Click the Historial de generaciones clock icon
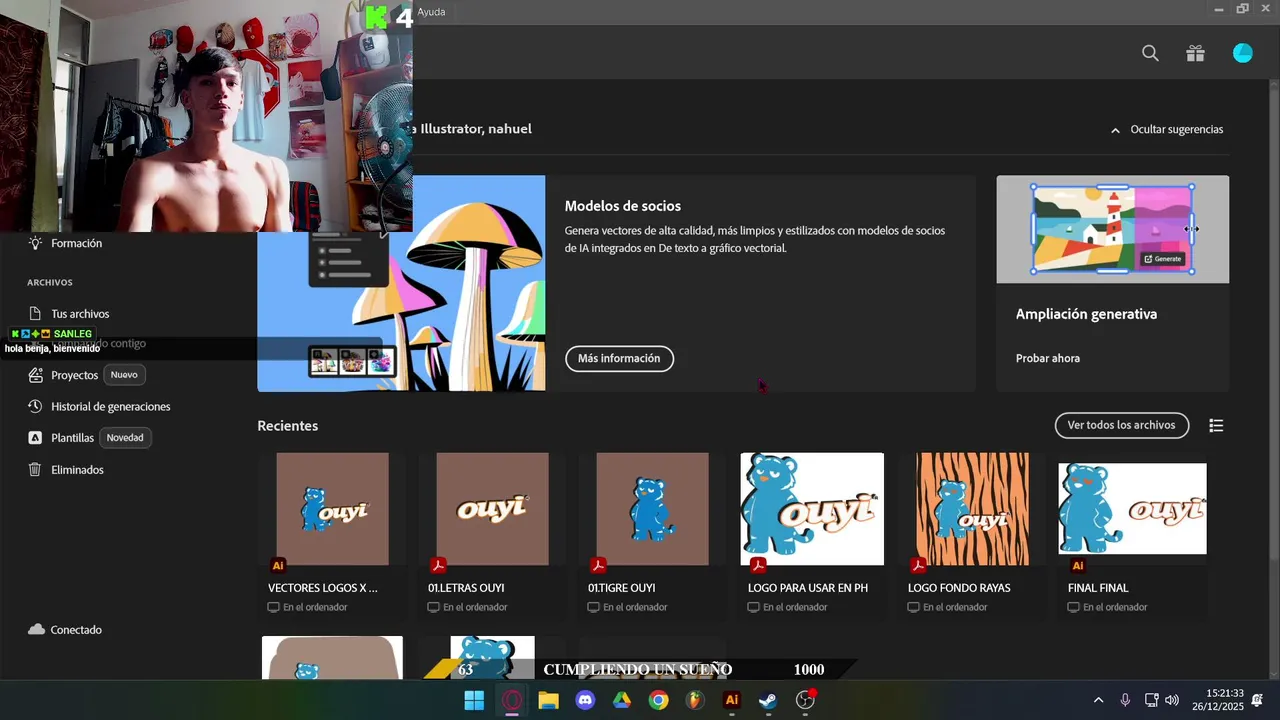This screenshot has width=1280, height=720. pyautogui.click(x=35, y=407)
